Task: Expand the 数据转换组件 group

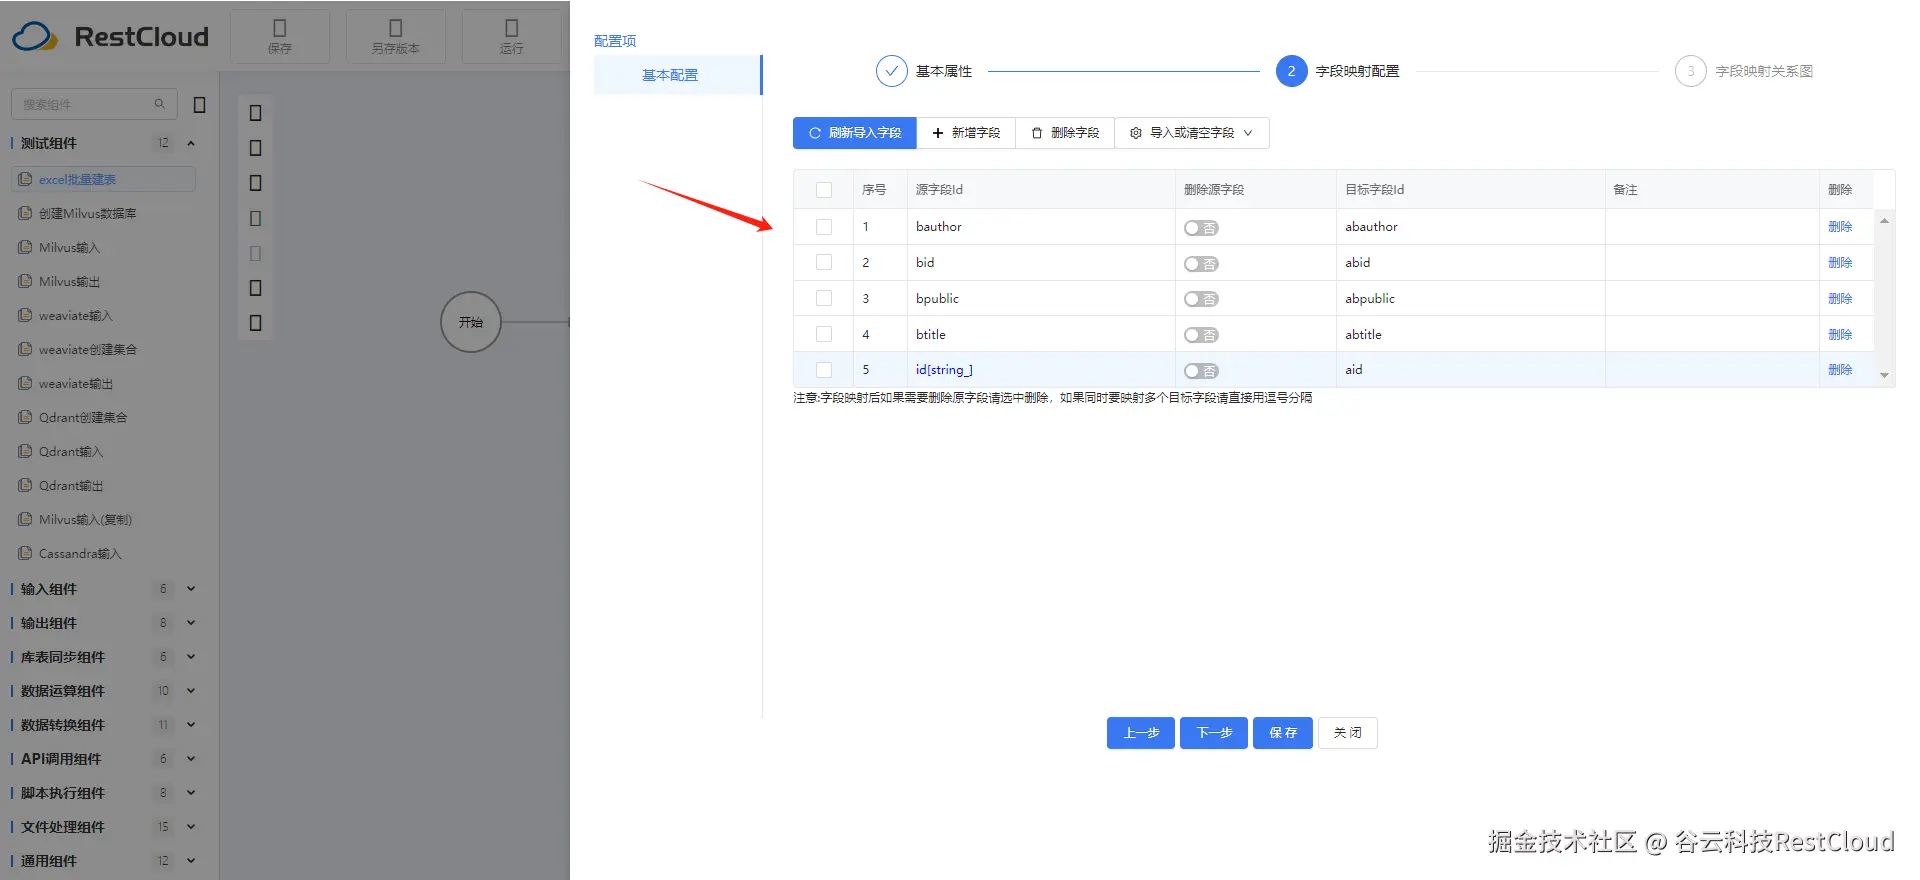Action: (191, 725)
